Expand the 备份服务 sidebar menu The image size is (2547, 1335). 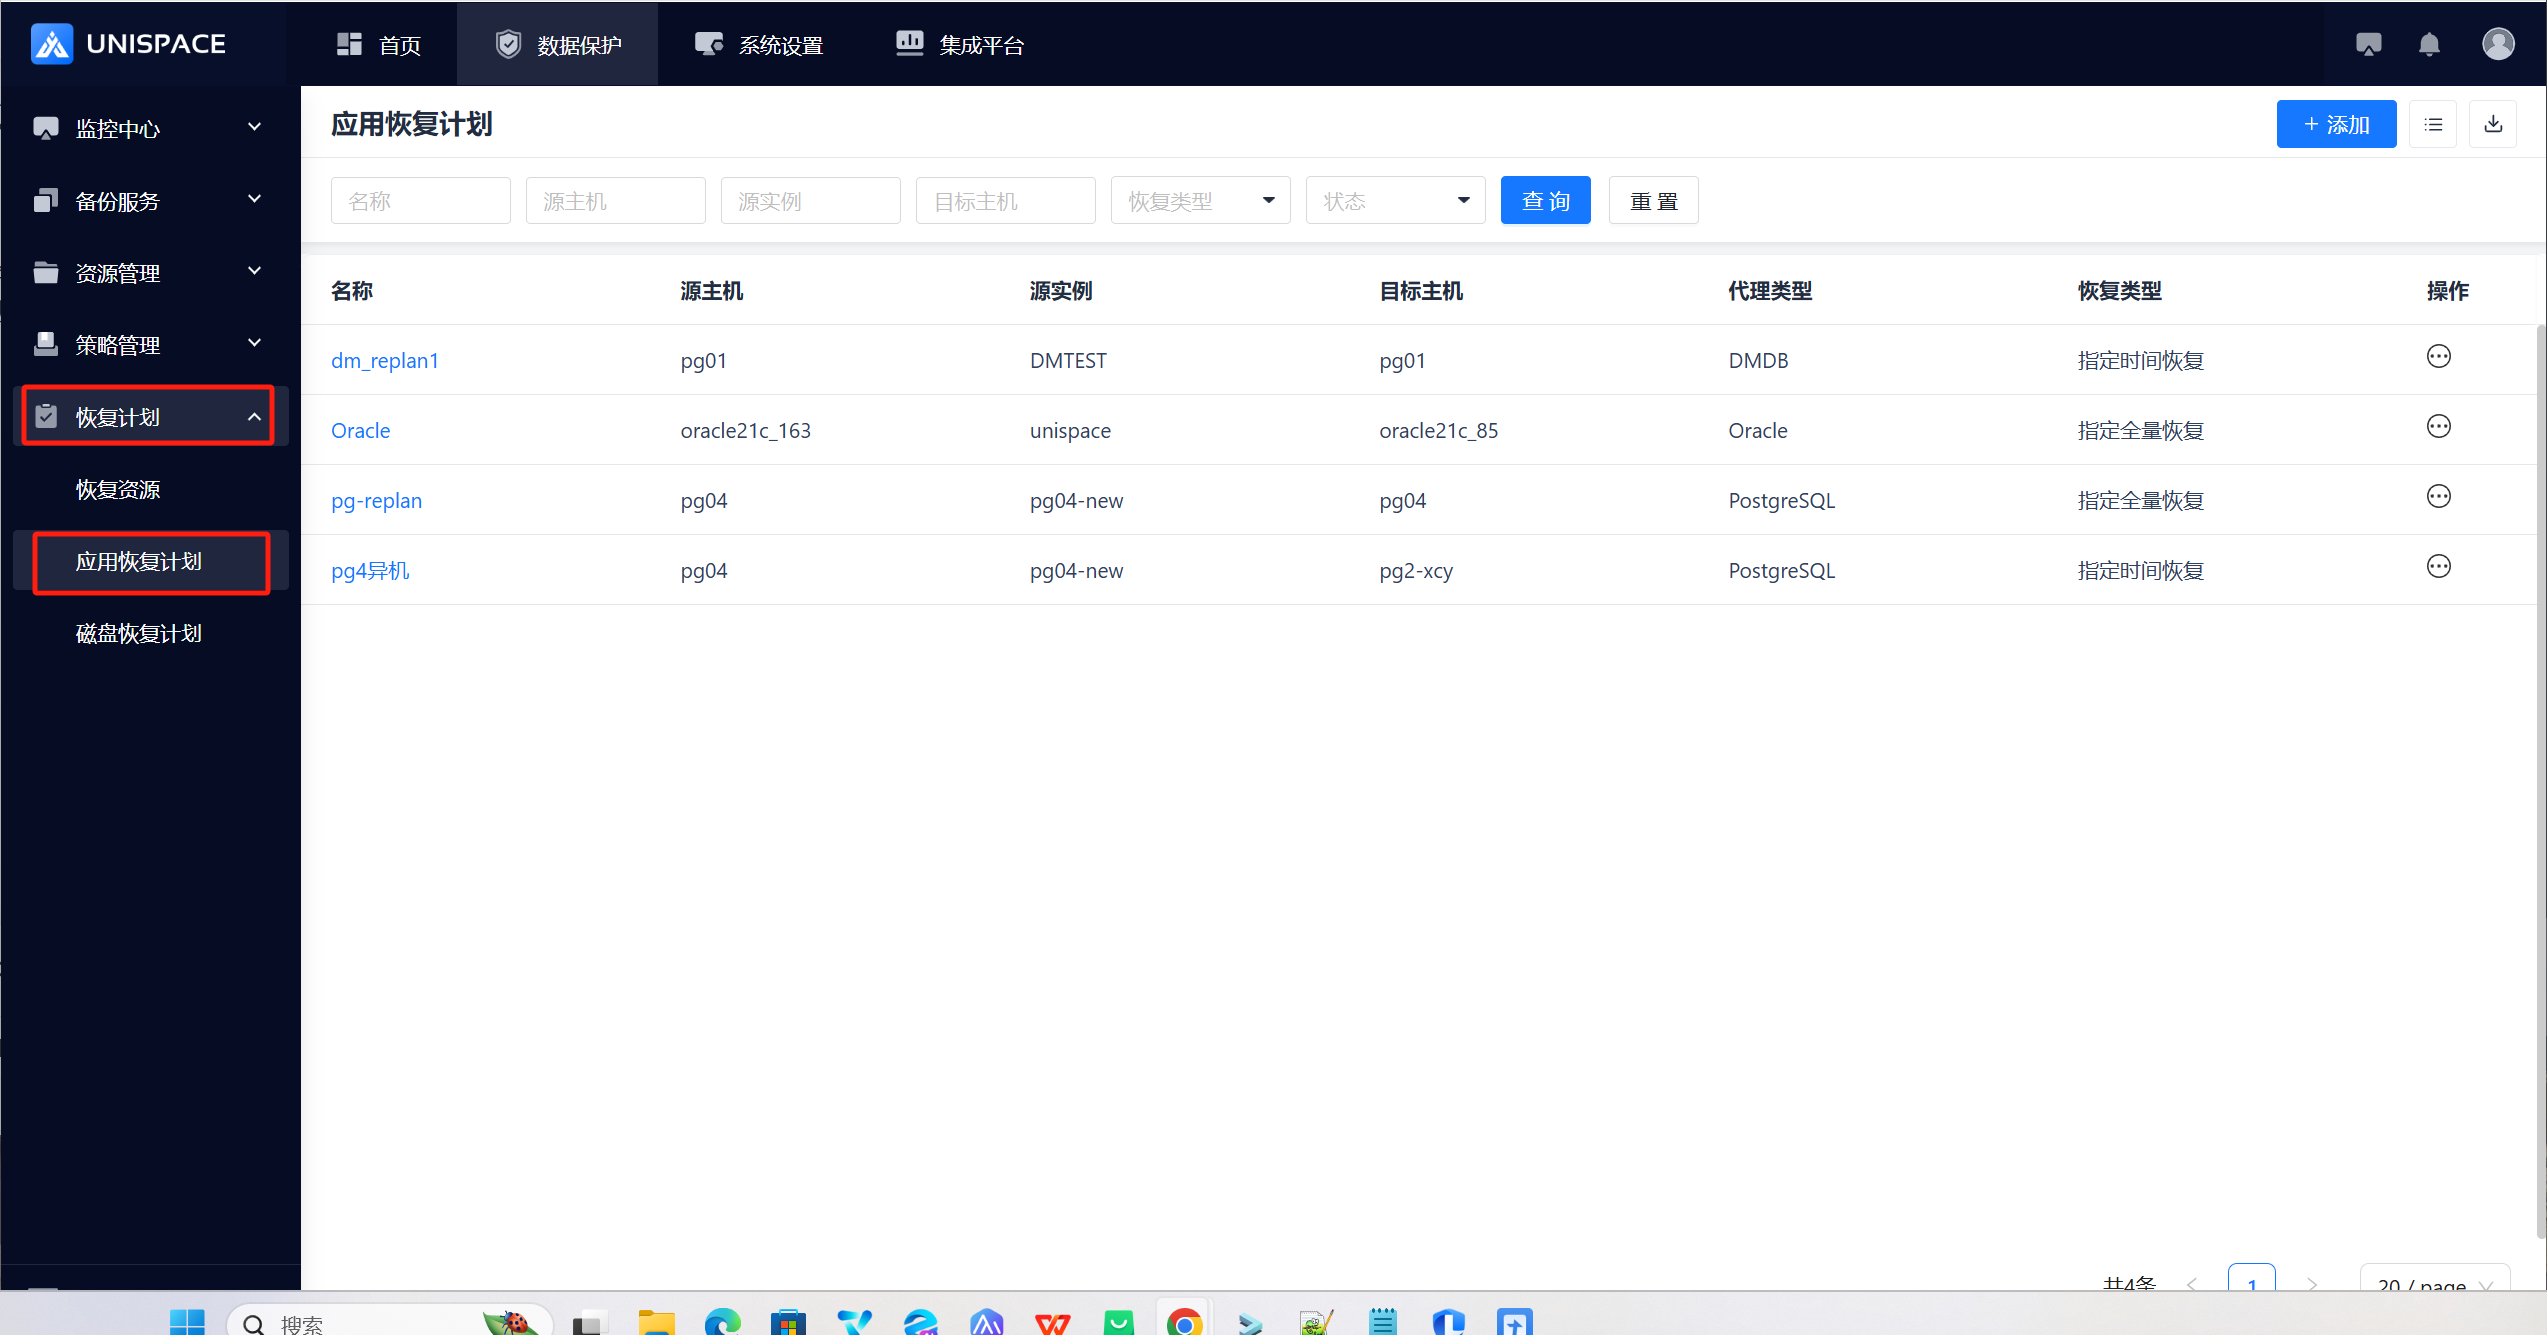click(x=148, y=200)
